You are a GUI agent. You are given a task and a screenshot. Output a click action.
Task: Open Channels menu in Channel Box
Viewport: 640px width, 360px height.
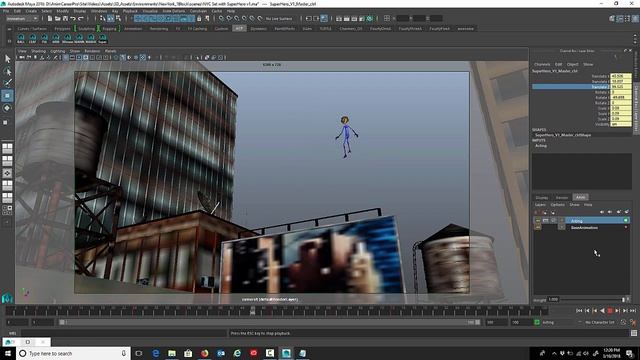click(542, 64)
